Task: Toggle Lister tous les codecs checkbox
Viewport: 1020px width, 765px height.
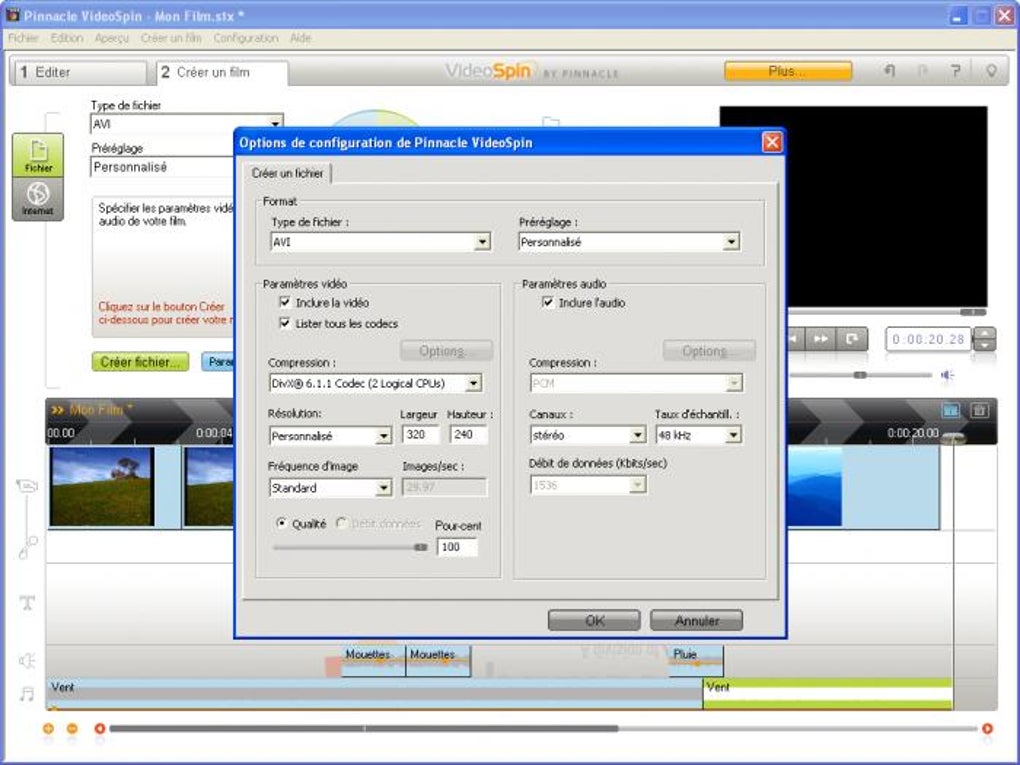Action: pos(284,323)
